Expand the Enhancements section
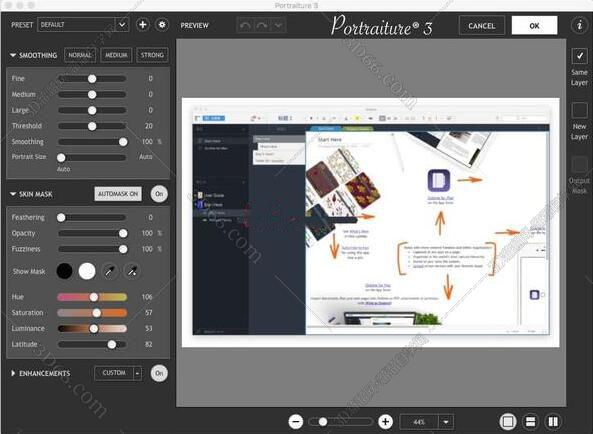Viewport: 593px width, 434px height. pyautogui.click(x=13, y=373)
